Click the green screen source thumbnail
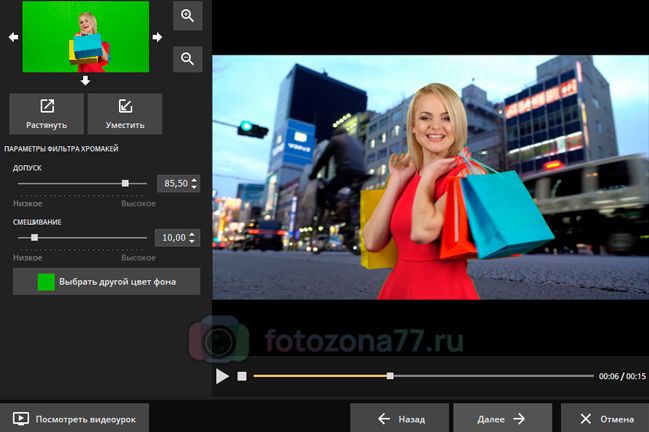 click(x=86, y=37)
